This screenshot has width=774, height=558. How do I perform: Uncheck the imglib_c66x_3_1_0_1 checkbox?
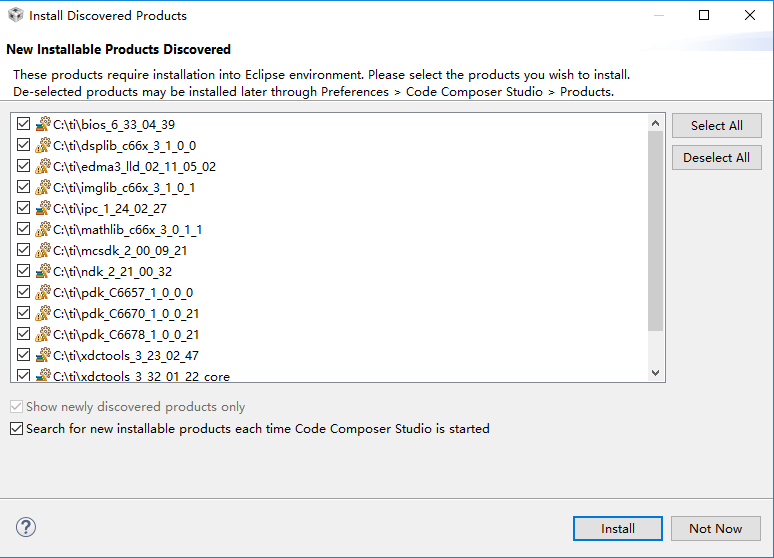coord(24,187)
